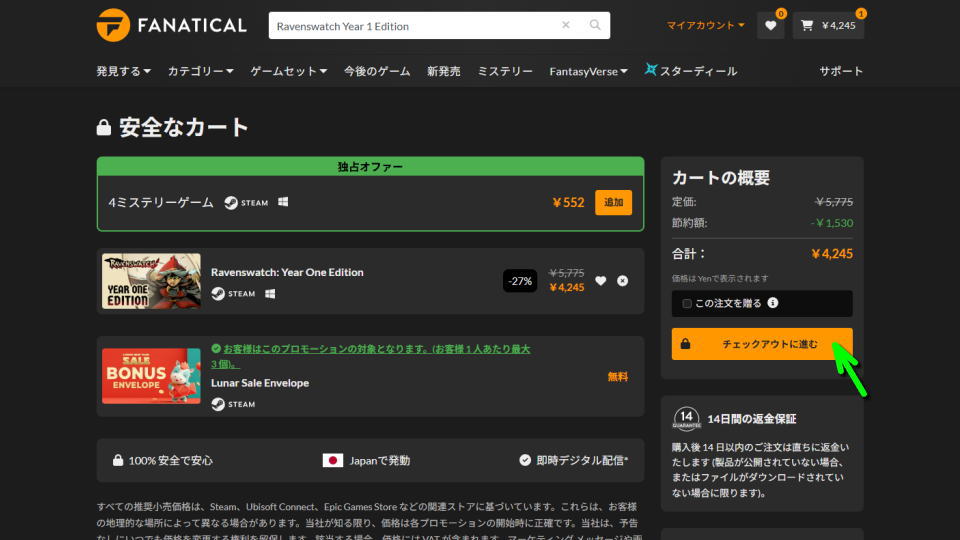Expand カテゴリー menu
The height and width of the screenshot is (540, 960).
[x=201, y=71]
